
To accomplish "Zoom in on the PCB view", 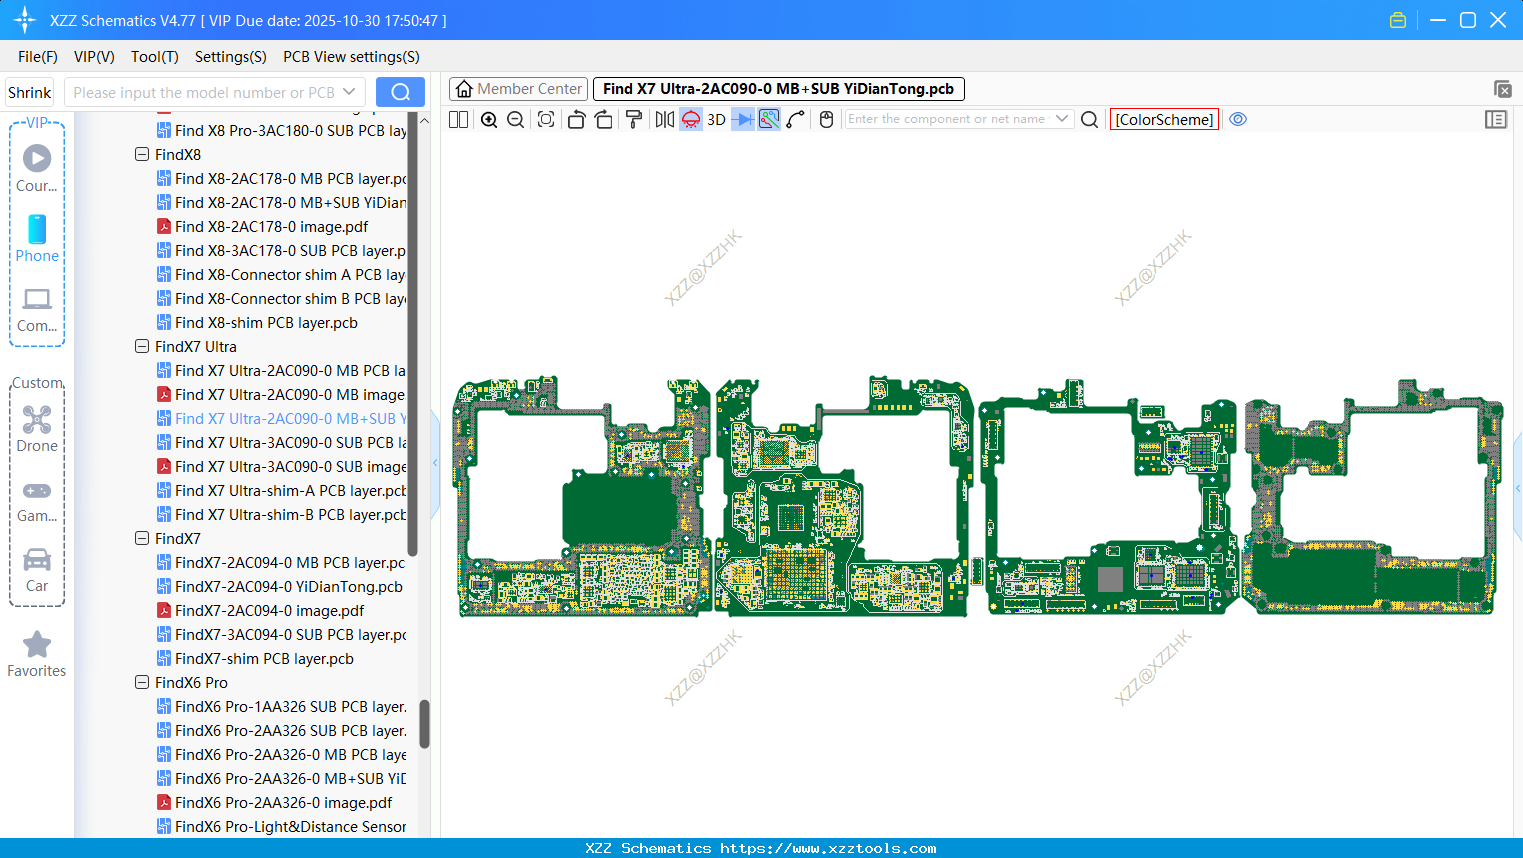I will click(x=489, y=120).
